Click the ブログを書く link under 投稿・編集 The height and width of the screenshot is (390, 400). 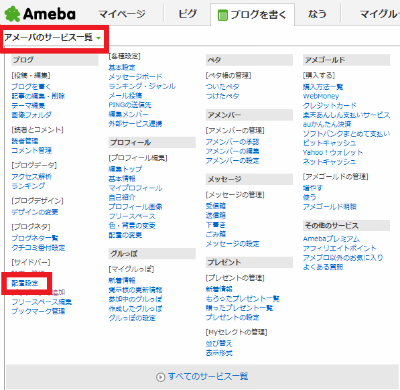click(31, 87)
